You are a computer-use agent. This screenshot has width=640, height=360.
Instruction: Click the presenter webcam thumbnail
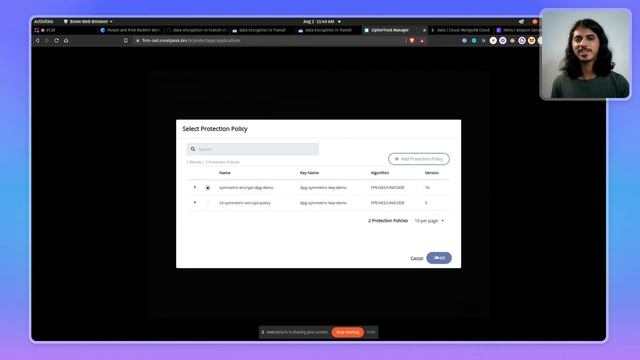[x=586, y=54]
